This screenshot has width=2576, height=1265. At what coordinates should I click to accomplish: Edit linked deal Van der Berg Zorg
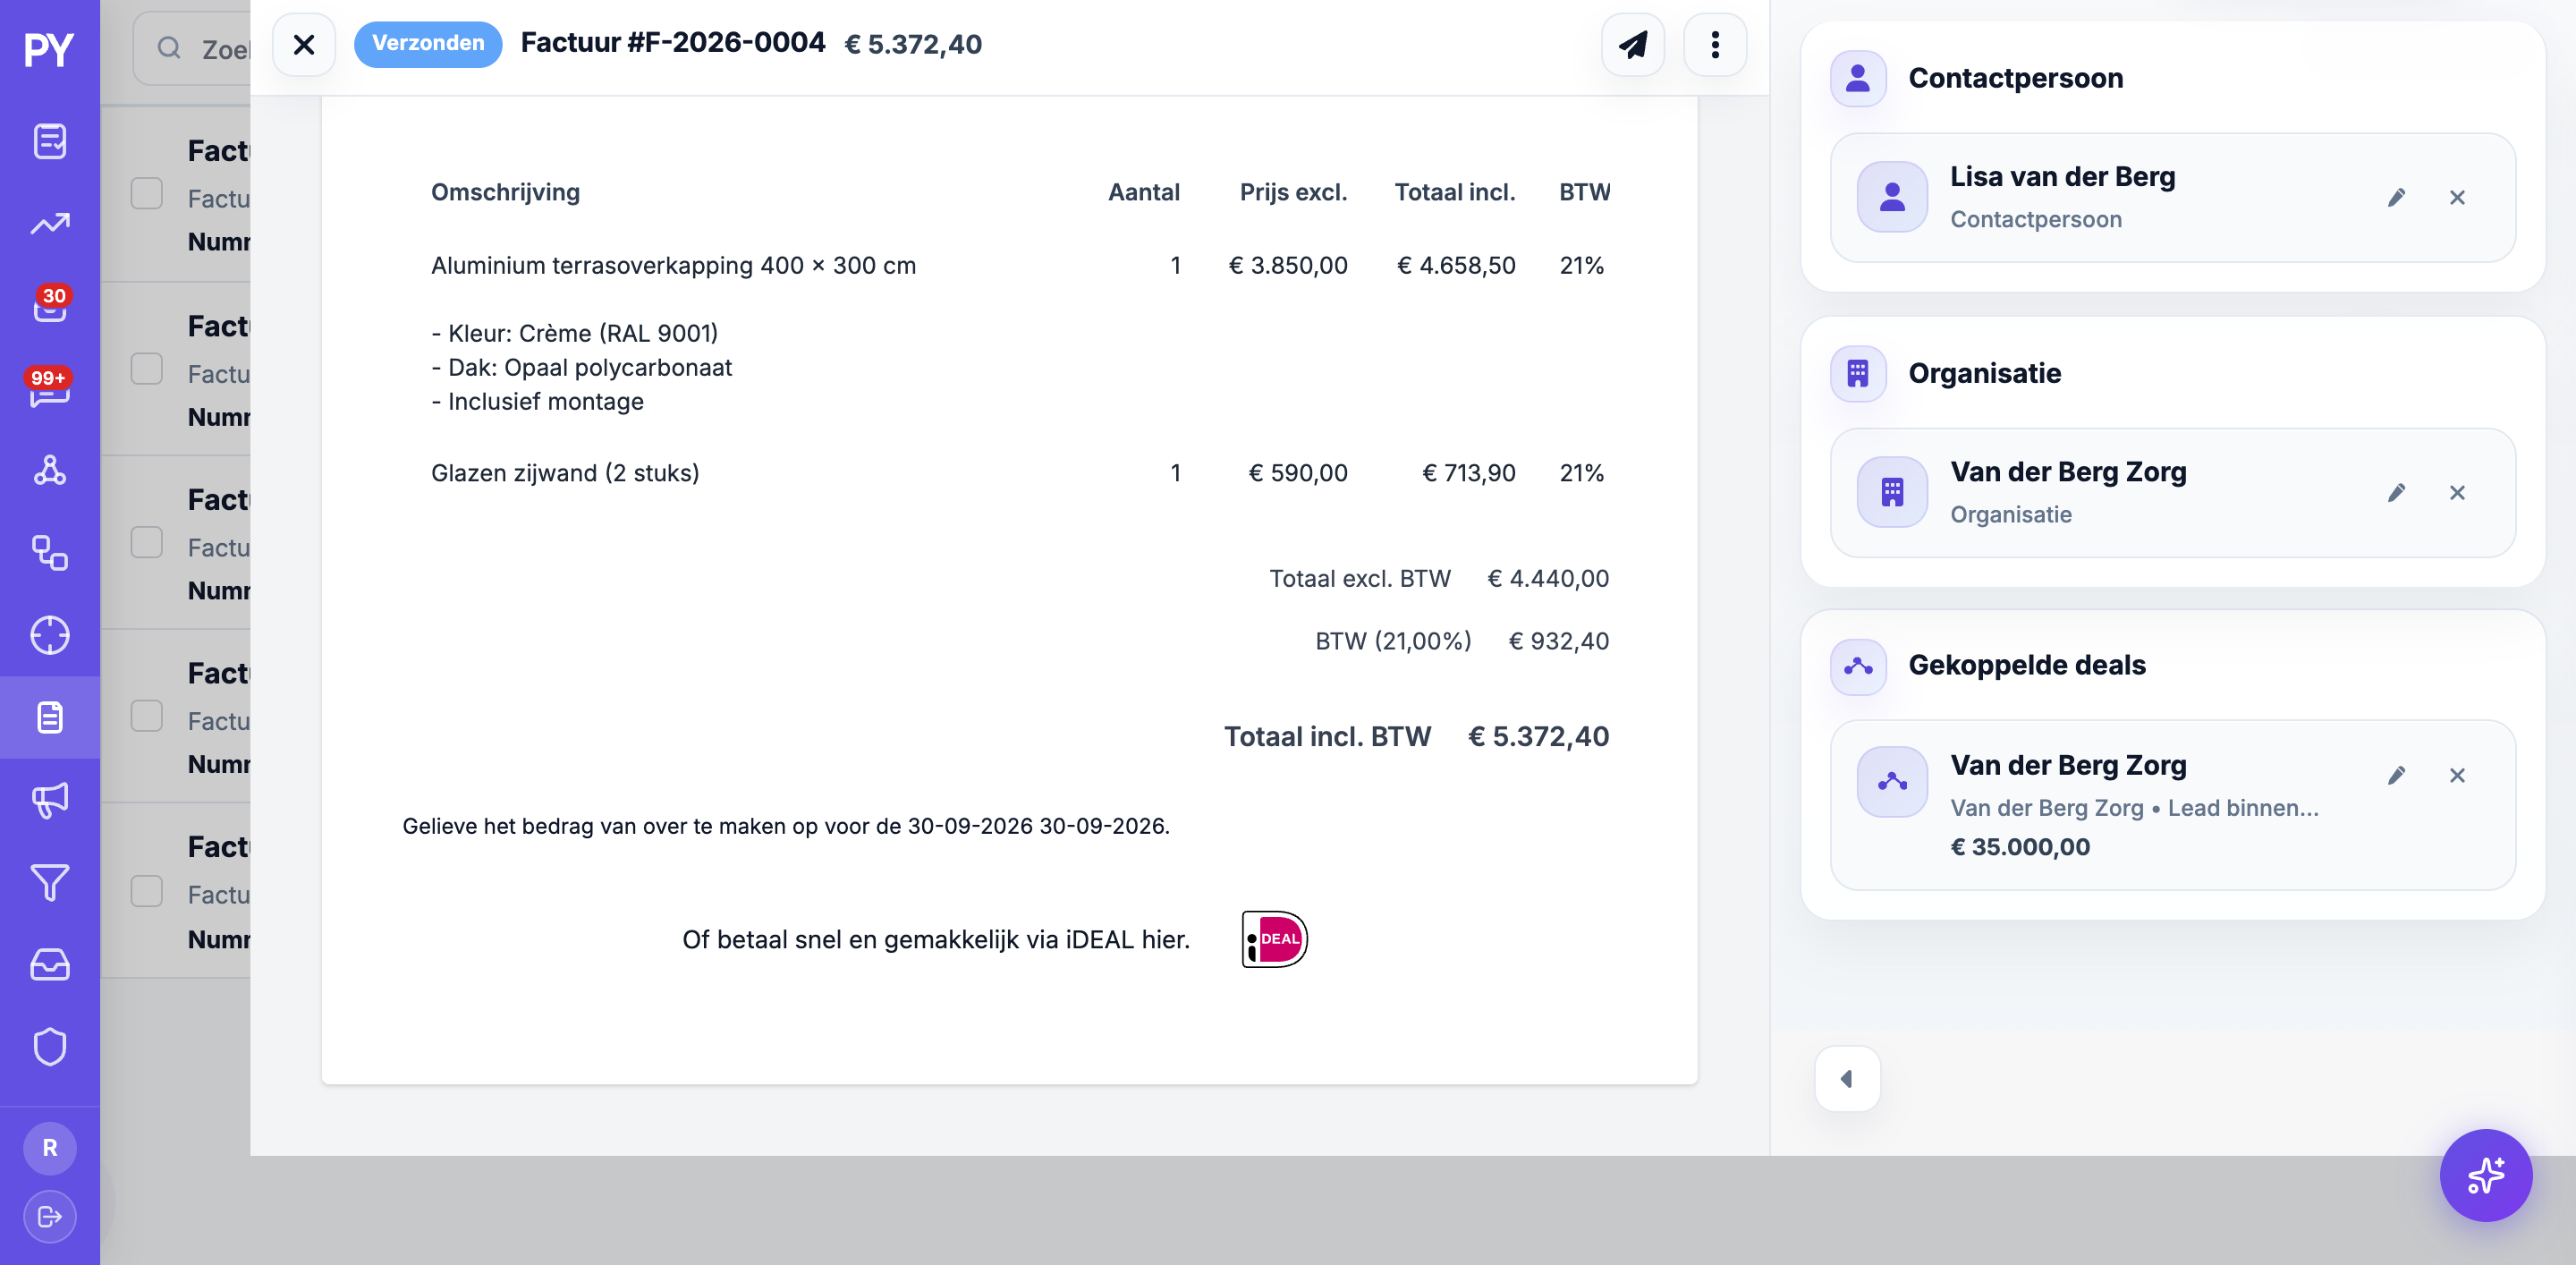[x=2396, y=775]
